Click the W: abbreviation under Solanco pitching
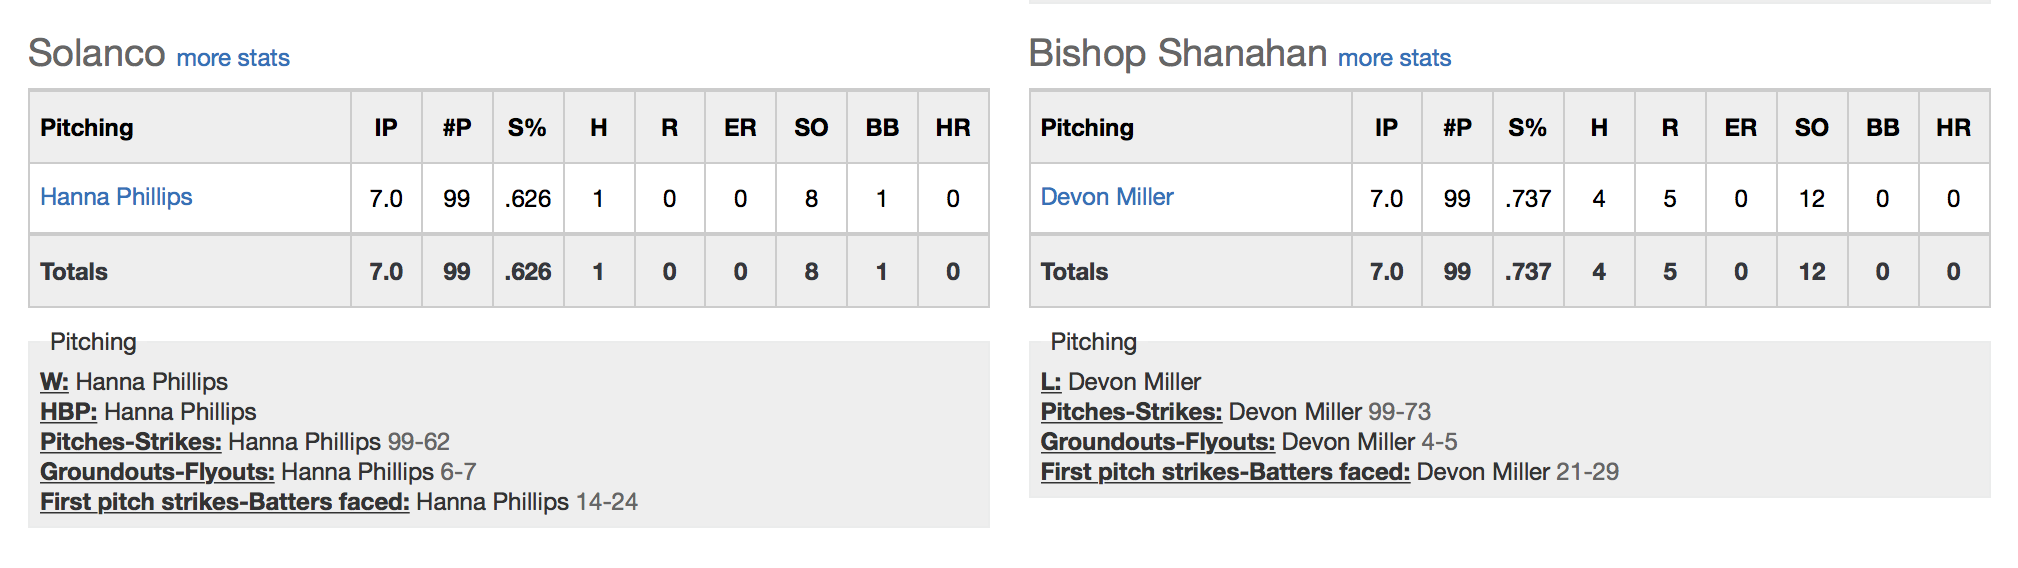This screenshot has height=568, width=2018. pos(54,382)
